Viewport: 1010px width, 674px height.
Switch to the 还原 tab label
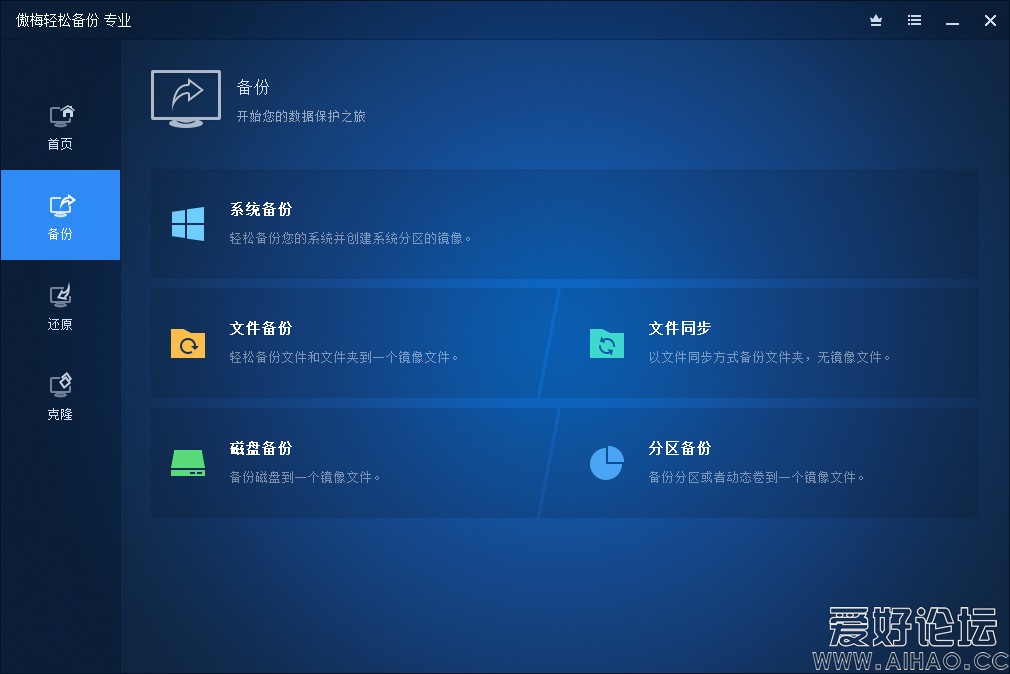60,325
